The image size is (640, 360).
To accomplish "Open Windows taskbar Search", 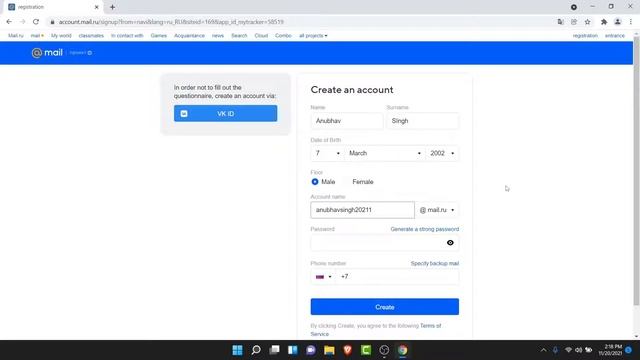I will [x=256, y=350].
